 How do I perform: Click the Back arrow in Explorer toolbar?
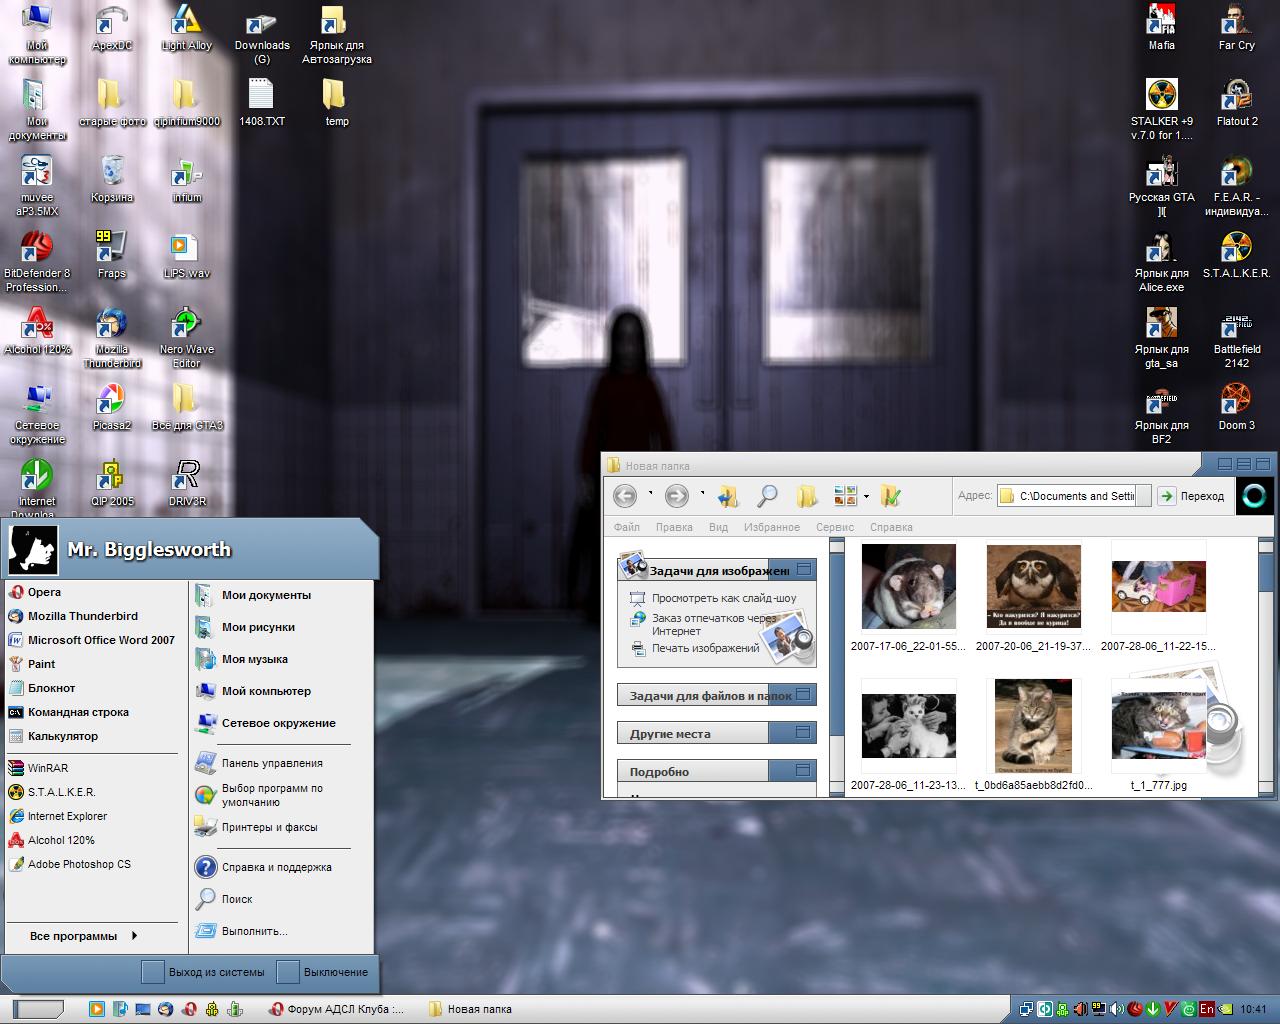point(625,496)
